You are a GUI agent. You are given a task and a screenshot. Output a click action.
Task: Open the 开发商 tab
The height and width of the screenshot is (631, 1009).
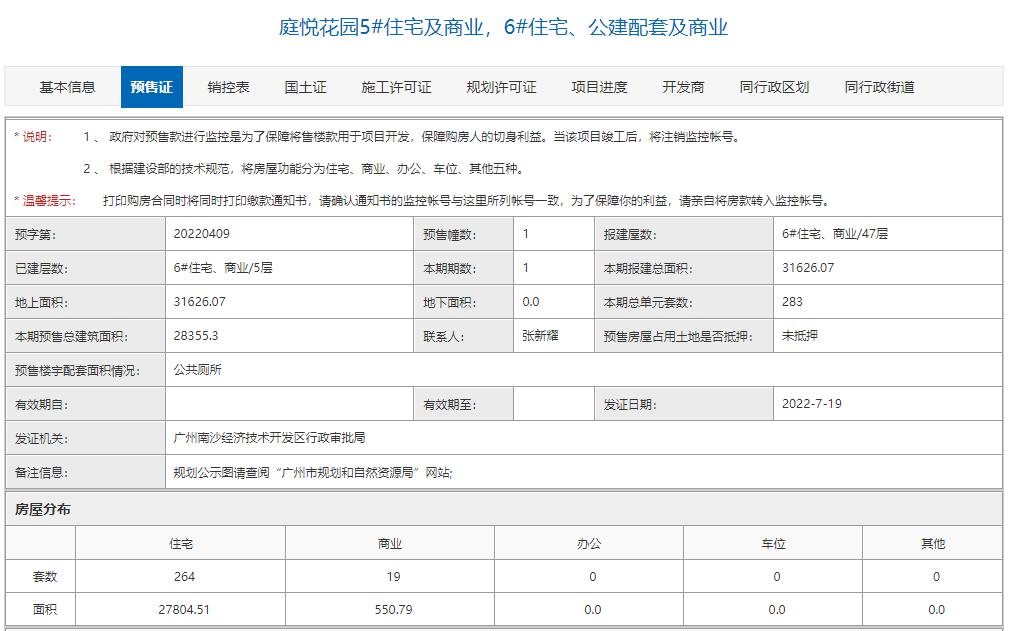(684, 87)
